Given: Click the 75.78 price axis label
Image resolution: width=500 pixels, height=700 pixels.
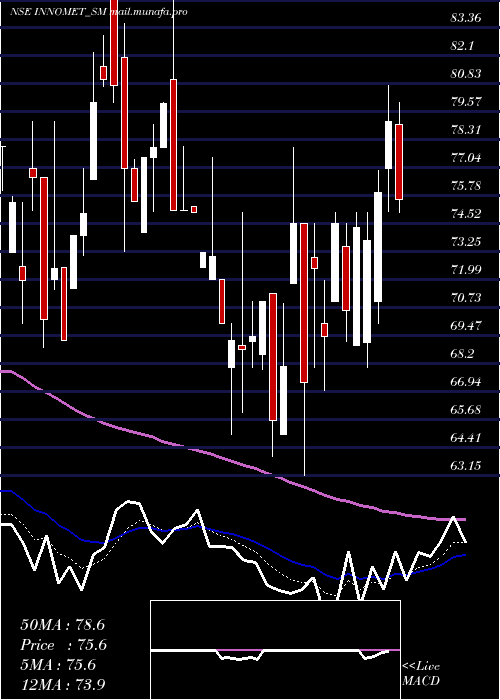Looking at the screenshot, I should click(x=466, y=186).
